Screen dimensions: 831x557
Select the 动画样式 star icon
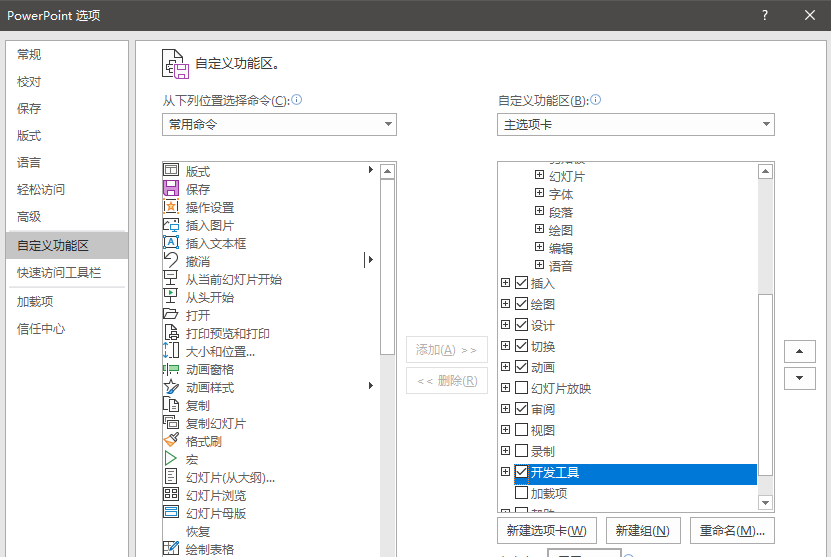[171, 386]
